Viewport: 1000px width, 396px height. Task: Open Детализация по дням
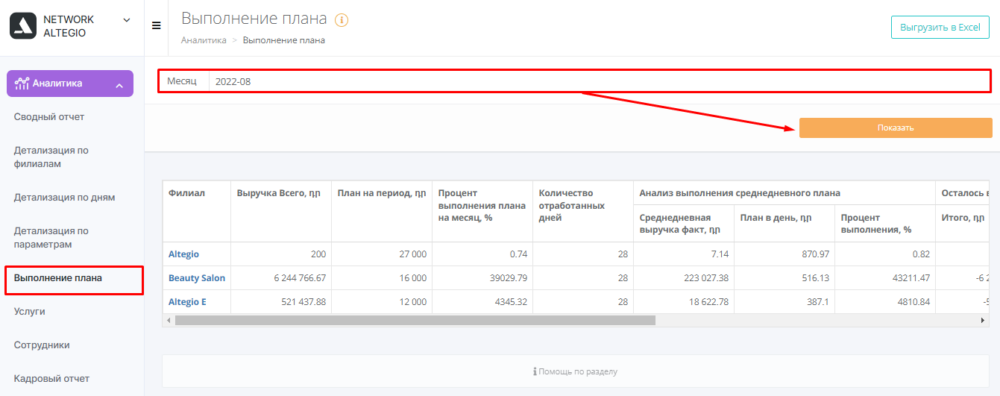click(x=64, y=197)
